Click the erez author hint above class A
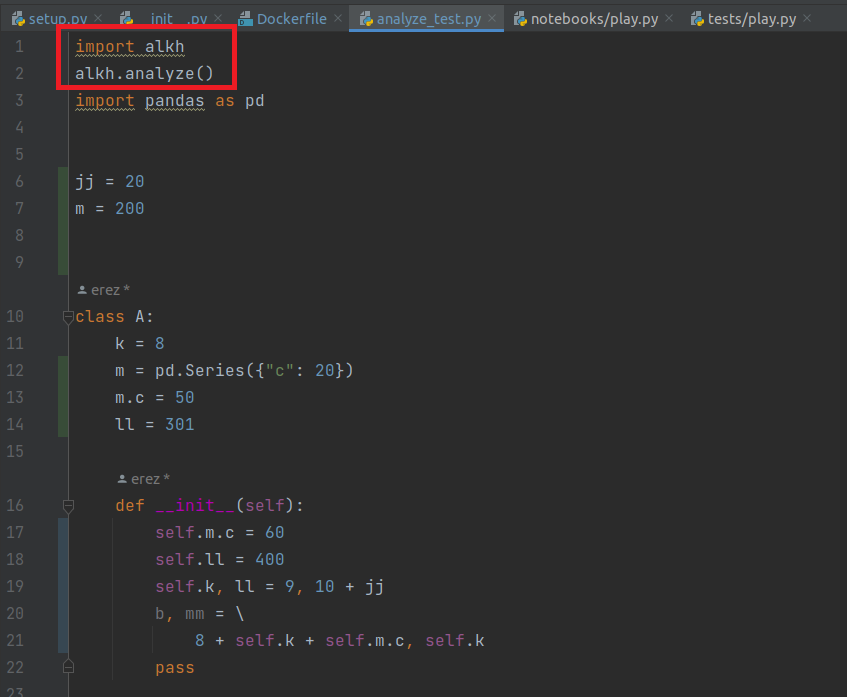847x697 pixels. [x=104, y=290]
